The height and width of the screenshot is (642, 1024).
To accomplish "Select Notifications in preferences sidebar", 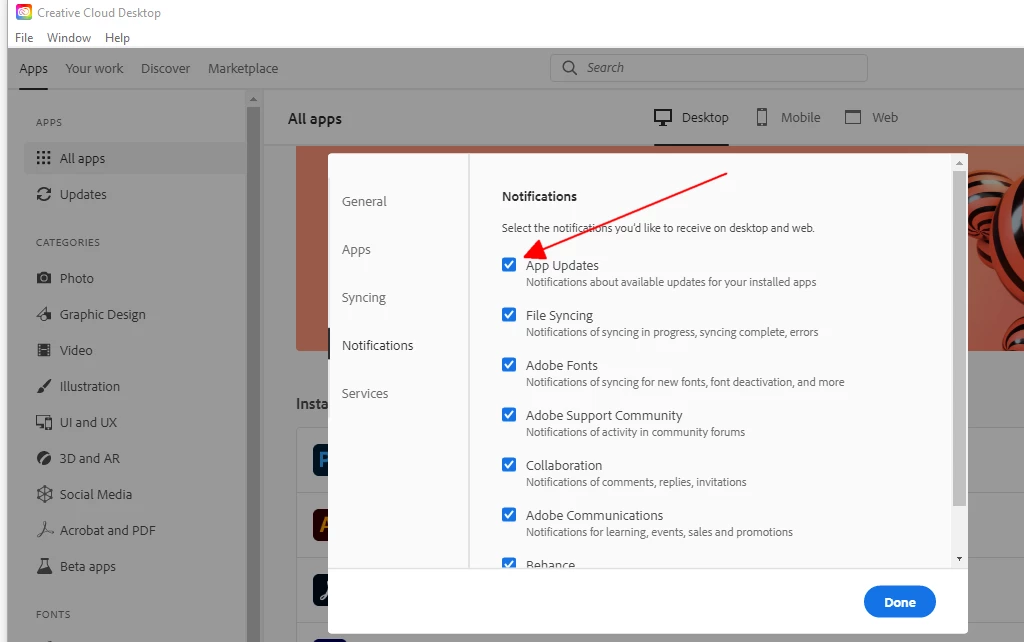I will (x=377, y=345).
